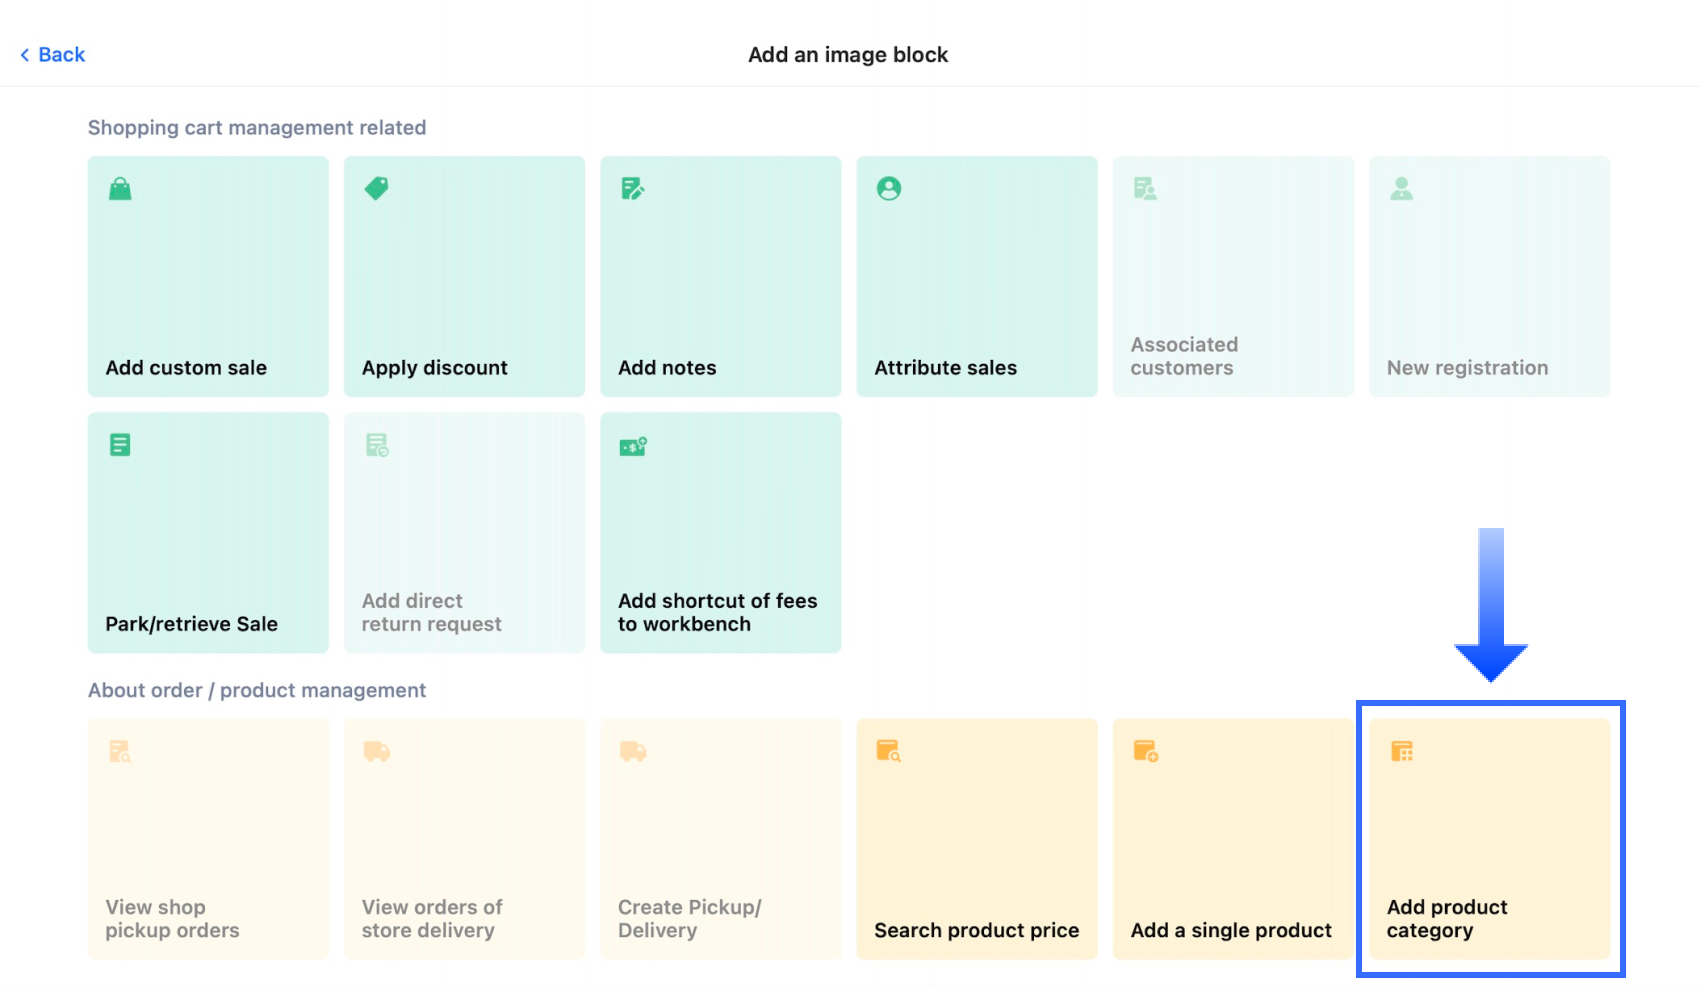Go back using the Back link
1700x985 pixels.
pos(61,55)
